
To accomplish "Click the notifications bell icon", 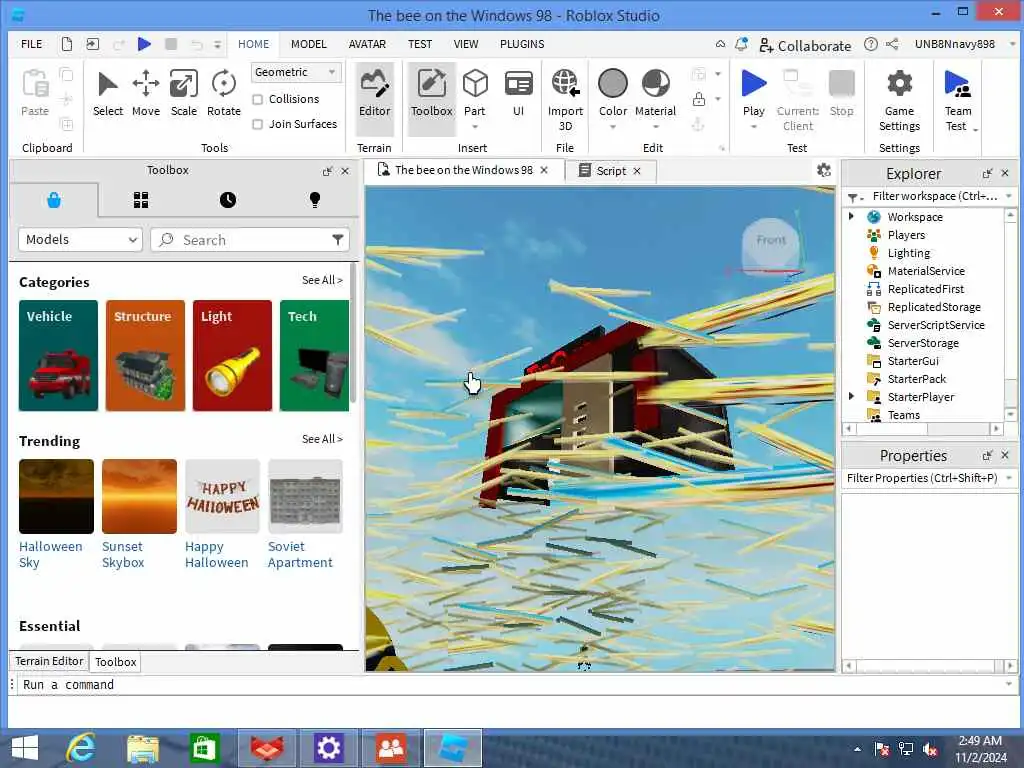I will [x=741, y=44].
